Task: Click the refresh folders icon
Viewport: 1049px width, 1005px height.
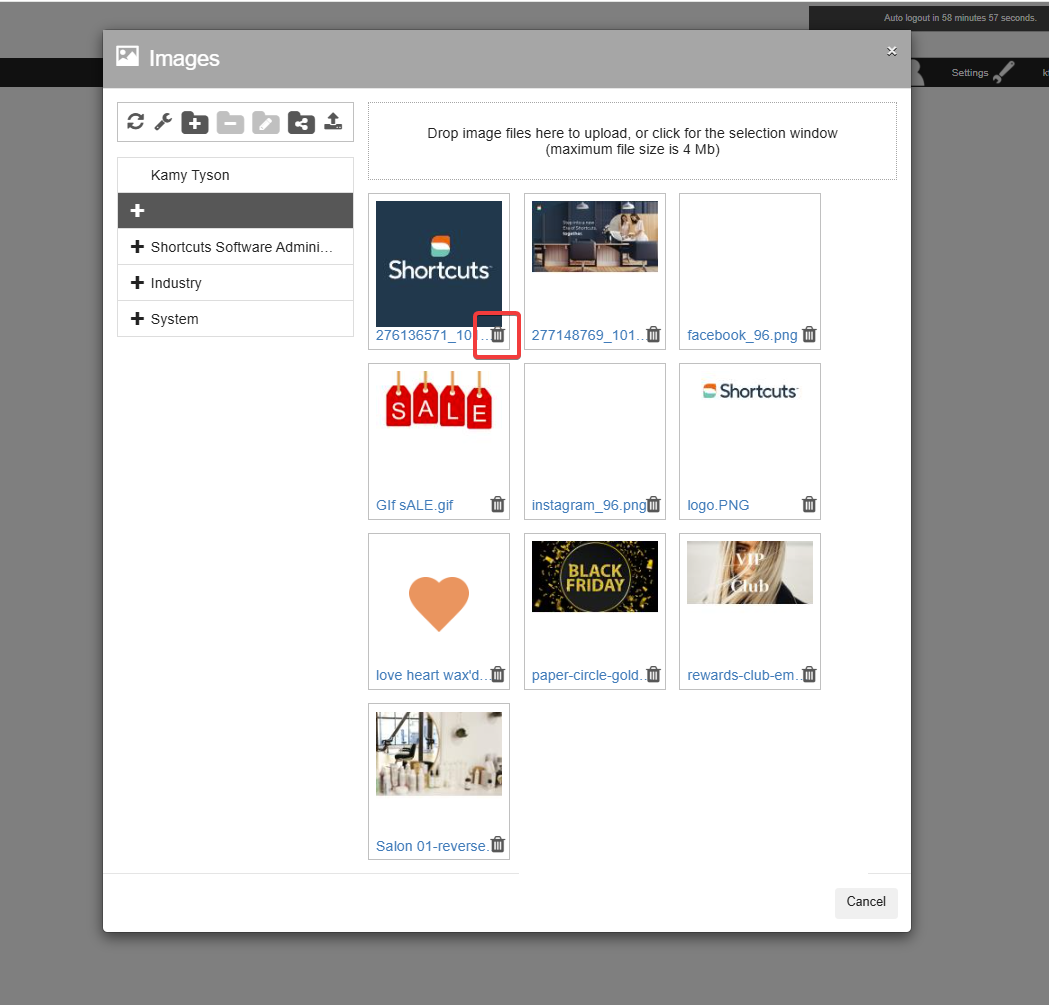Action: click(136, 122)
